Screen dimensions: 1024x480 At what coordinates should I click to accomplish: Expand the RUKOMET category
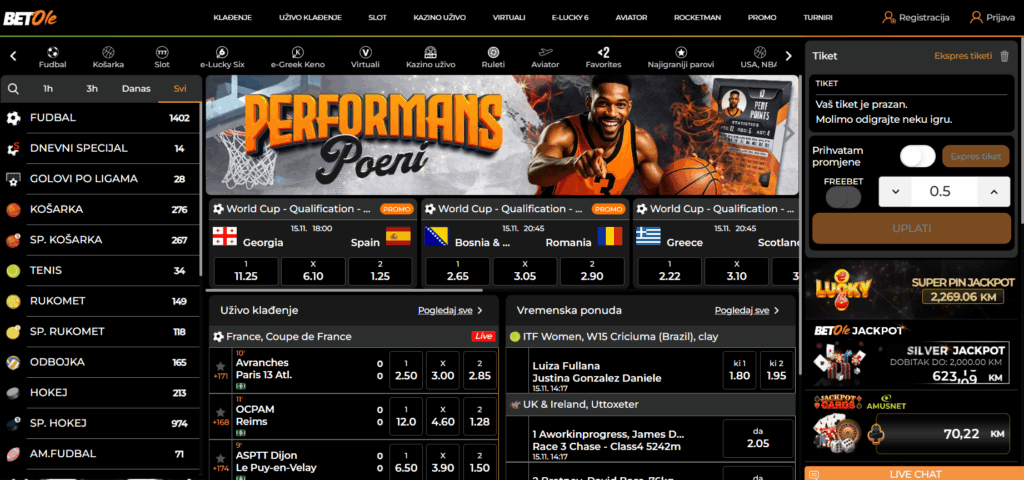[101, 301]
